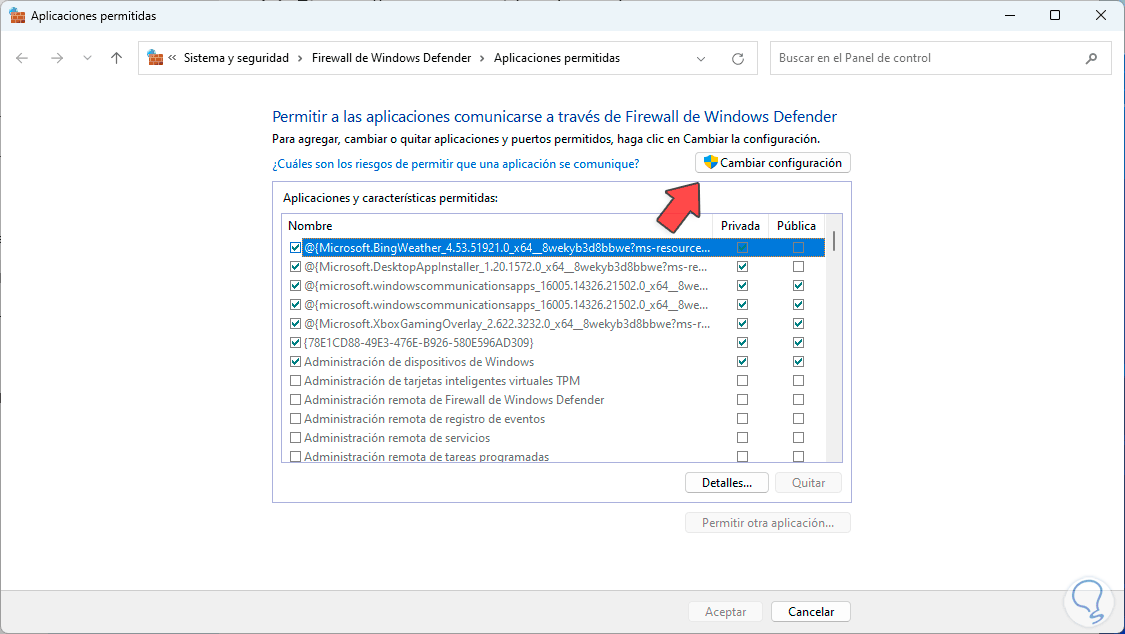
Task: Close the Aplicaciones permitidas window
Action: pos(1101,15)
